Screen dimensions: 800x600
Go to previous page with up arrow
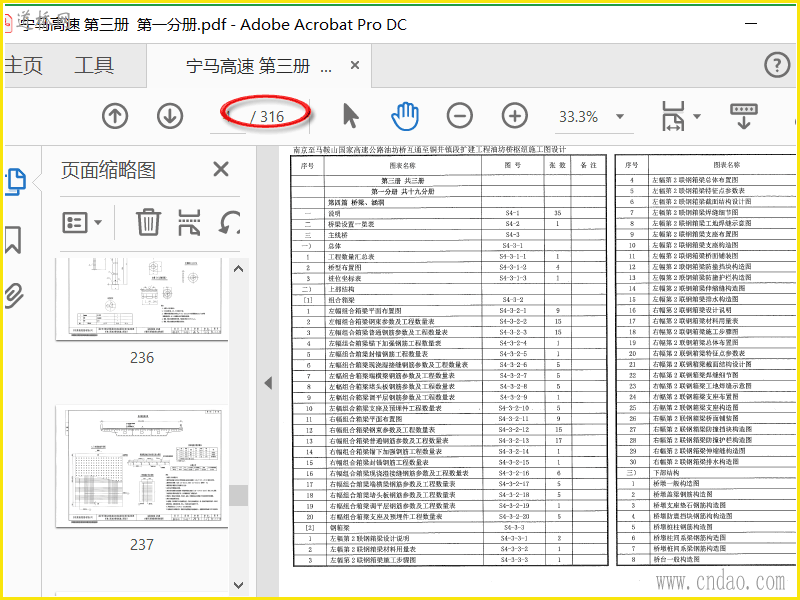(x=115, y=116)
